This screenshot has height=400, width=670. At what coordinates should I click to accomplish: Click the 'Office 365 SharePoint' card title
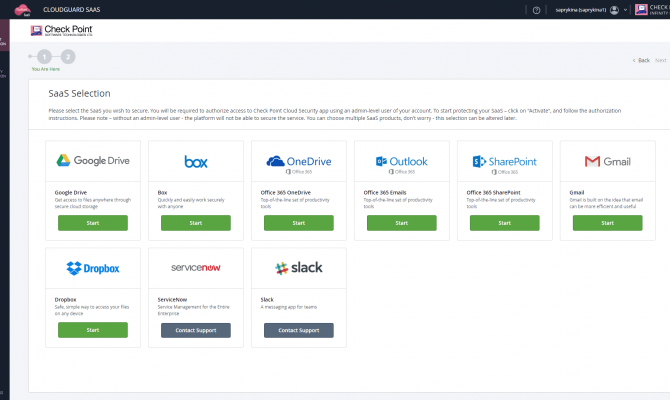pos(494,193)
